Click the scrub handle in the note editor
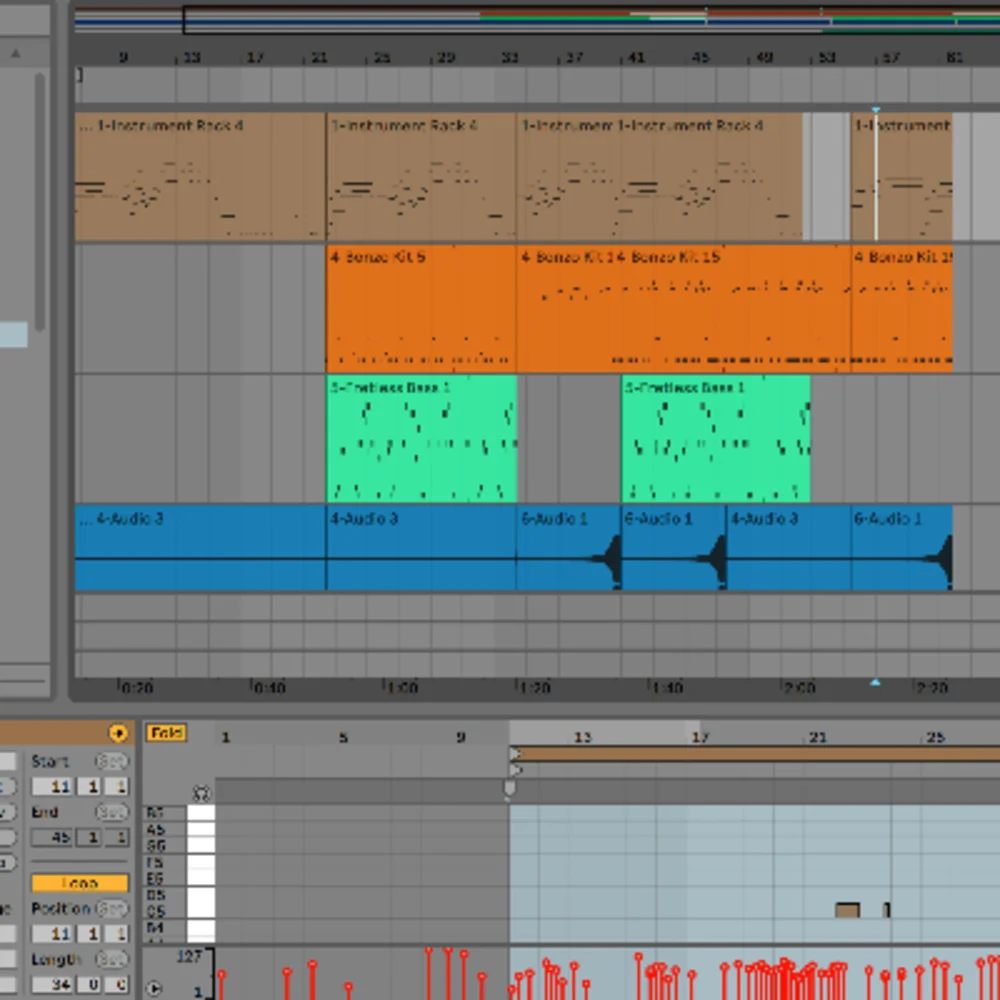The image size is (1000, 1000). (x=509, y=789)
